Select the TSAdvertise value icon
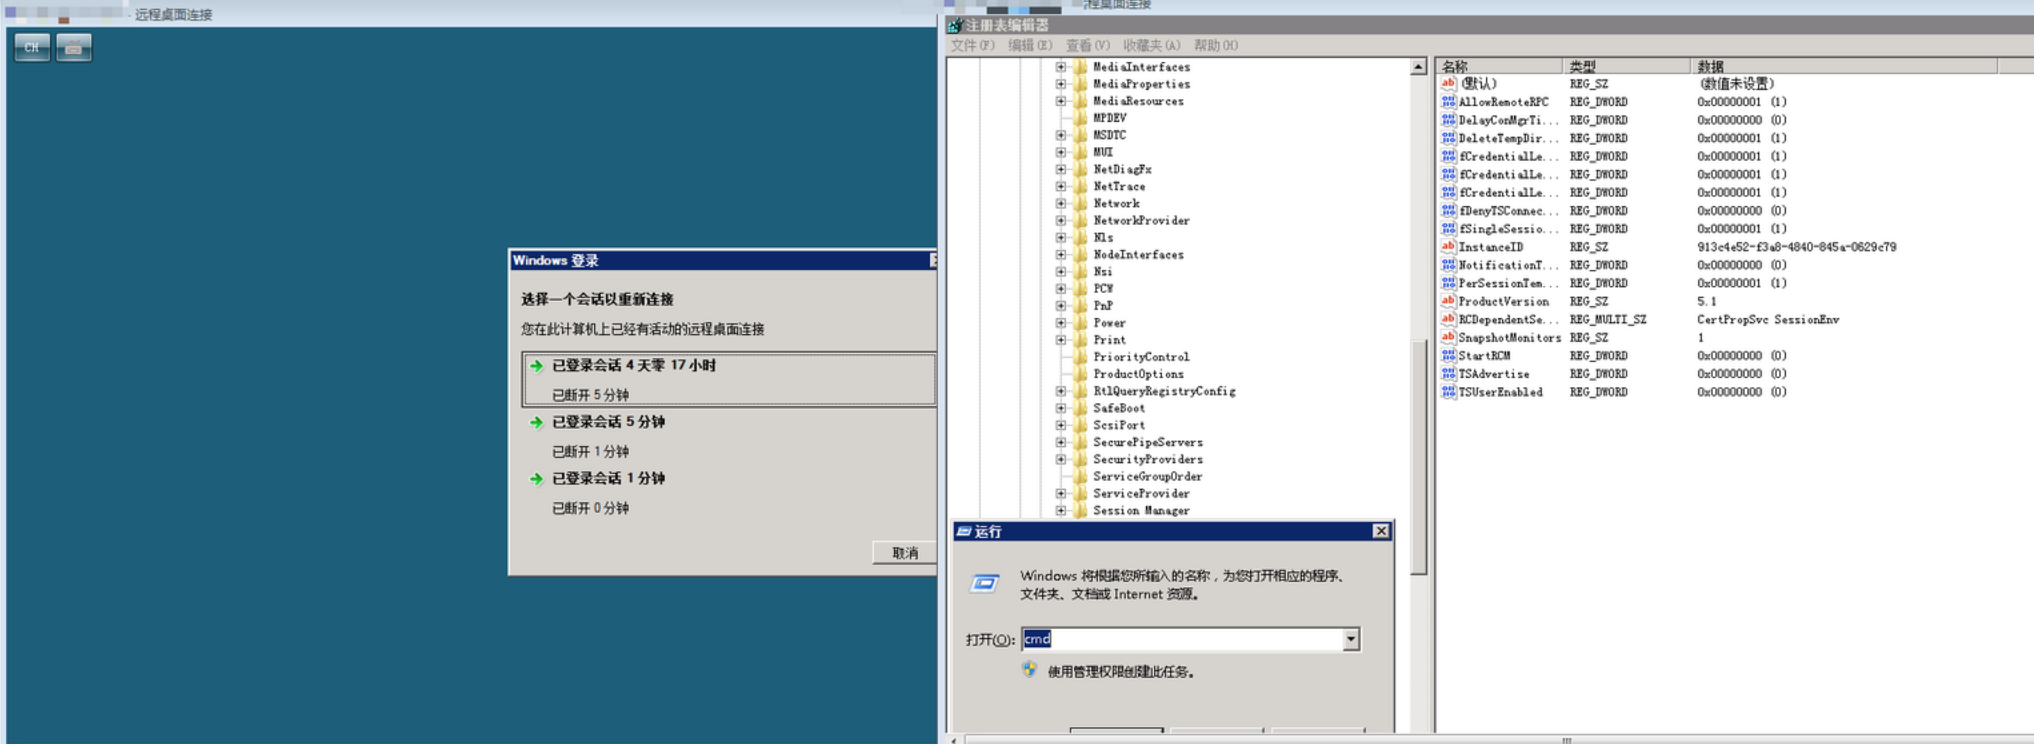The width and height of the screenshot is (2034, 744). point(1448,374)
